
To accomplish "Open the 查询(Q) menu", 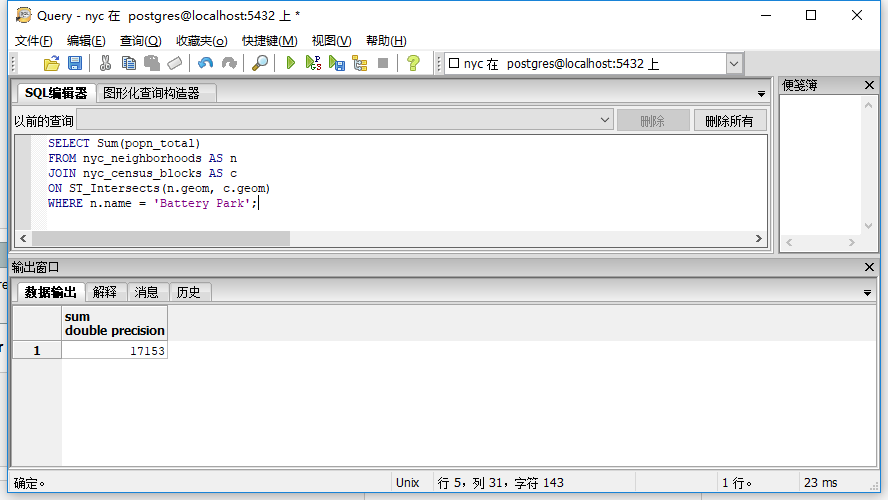I will coord(140,41).
